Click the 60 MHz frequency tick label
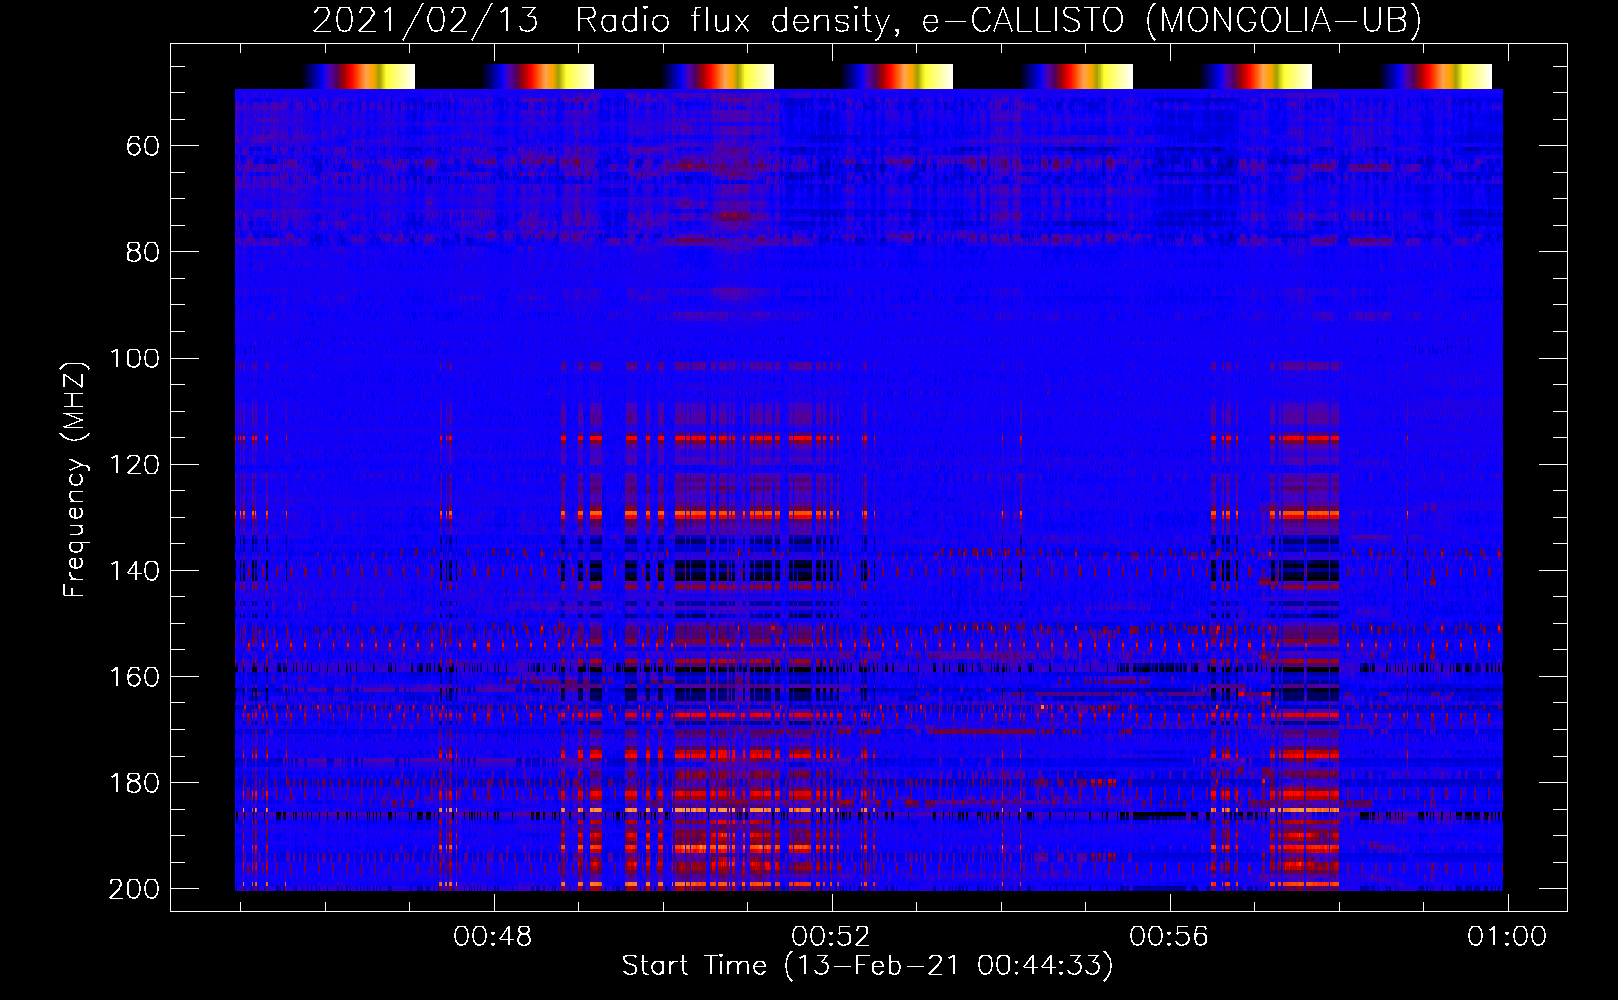The width and height of the screenshot is (1618, 1000). (x=143, y=147)
